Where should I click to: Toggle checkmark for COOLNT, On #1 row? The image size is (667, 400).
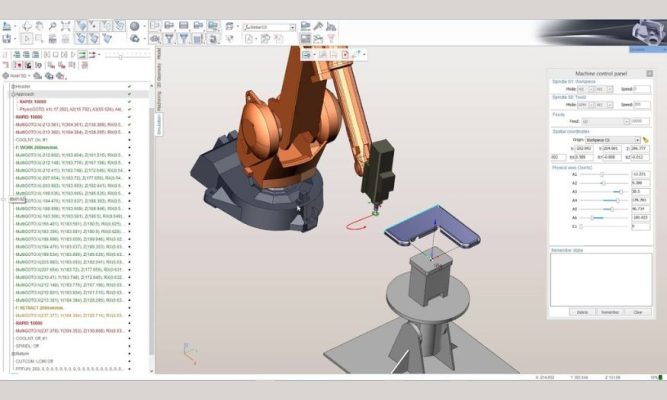(x=129, y=140)
